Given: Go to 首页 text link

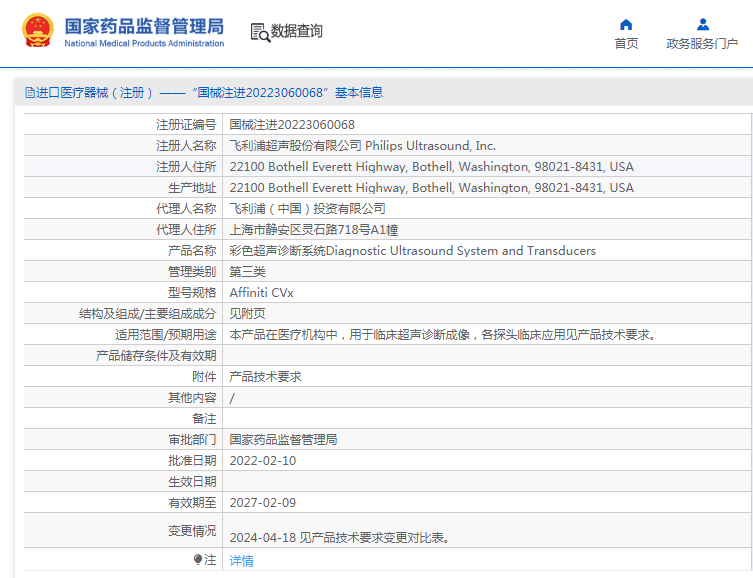Looking at the screenshot, I should (626, 44).
